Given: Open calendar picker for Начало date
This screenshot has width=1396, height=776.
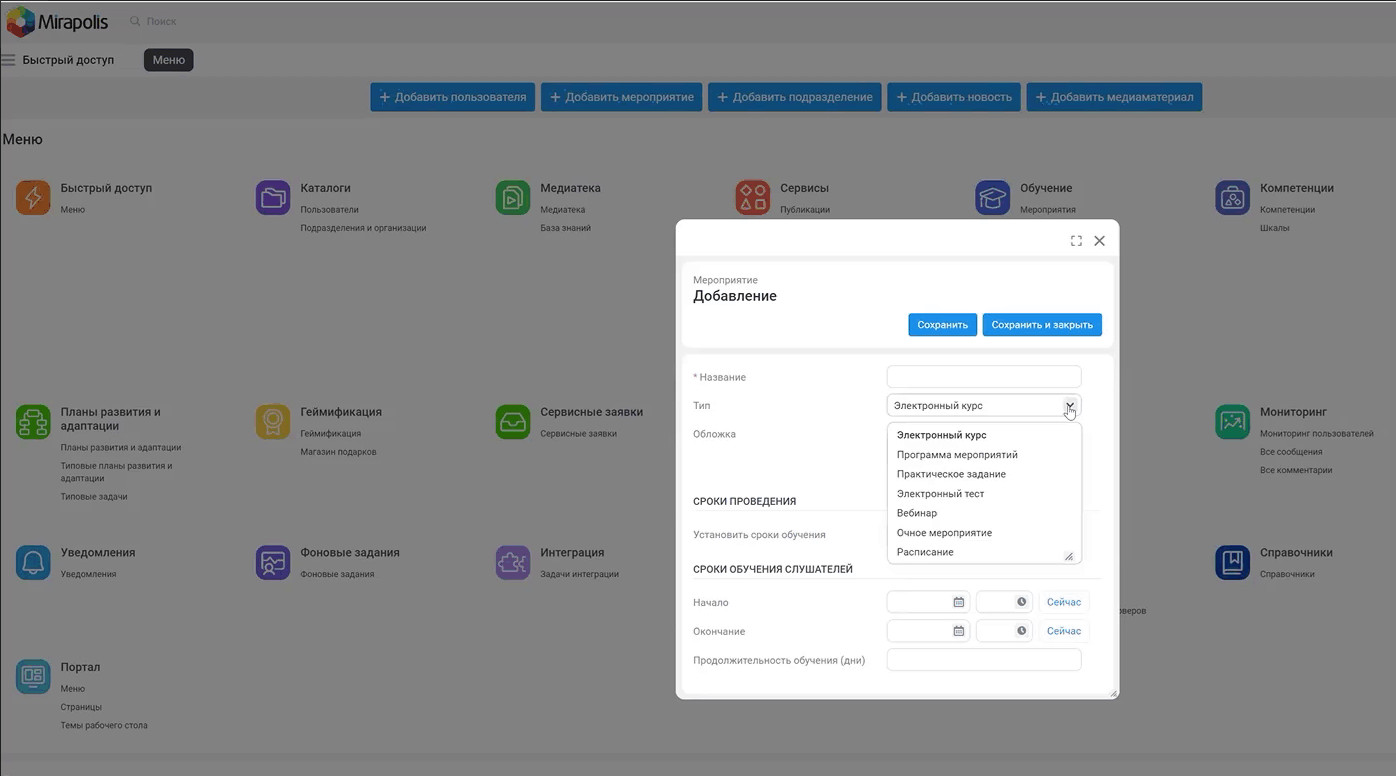Looking at the screenshot, I should (958, 602).
